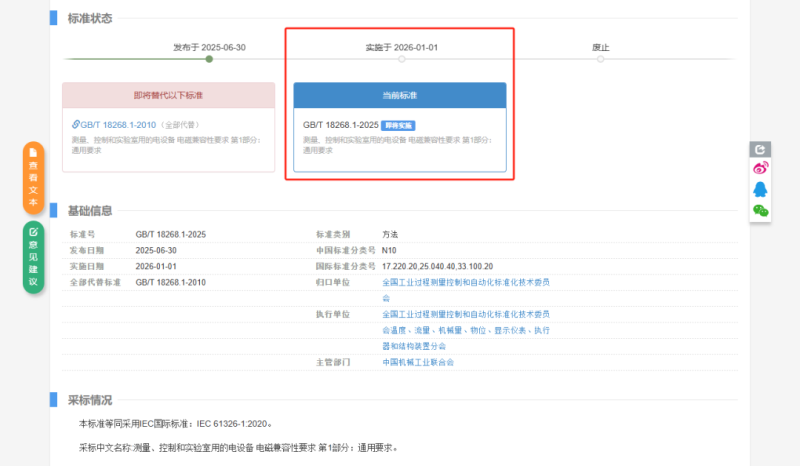Open the orange 查看文本 side button

pos(33,178)
